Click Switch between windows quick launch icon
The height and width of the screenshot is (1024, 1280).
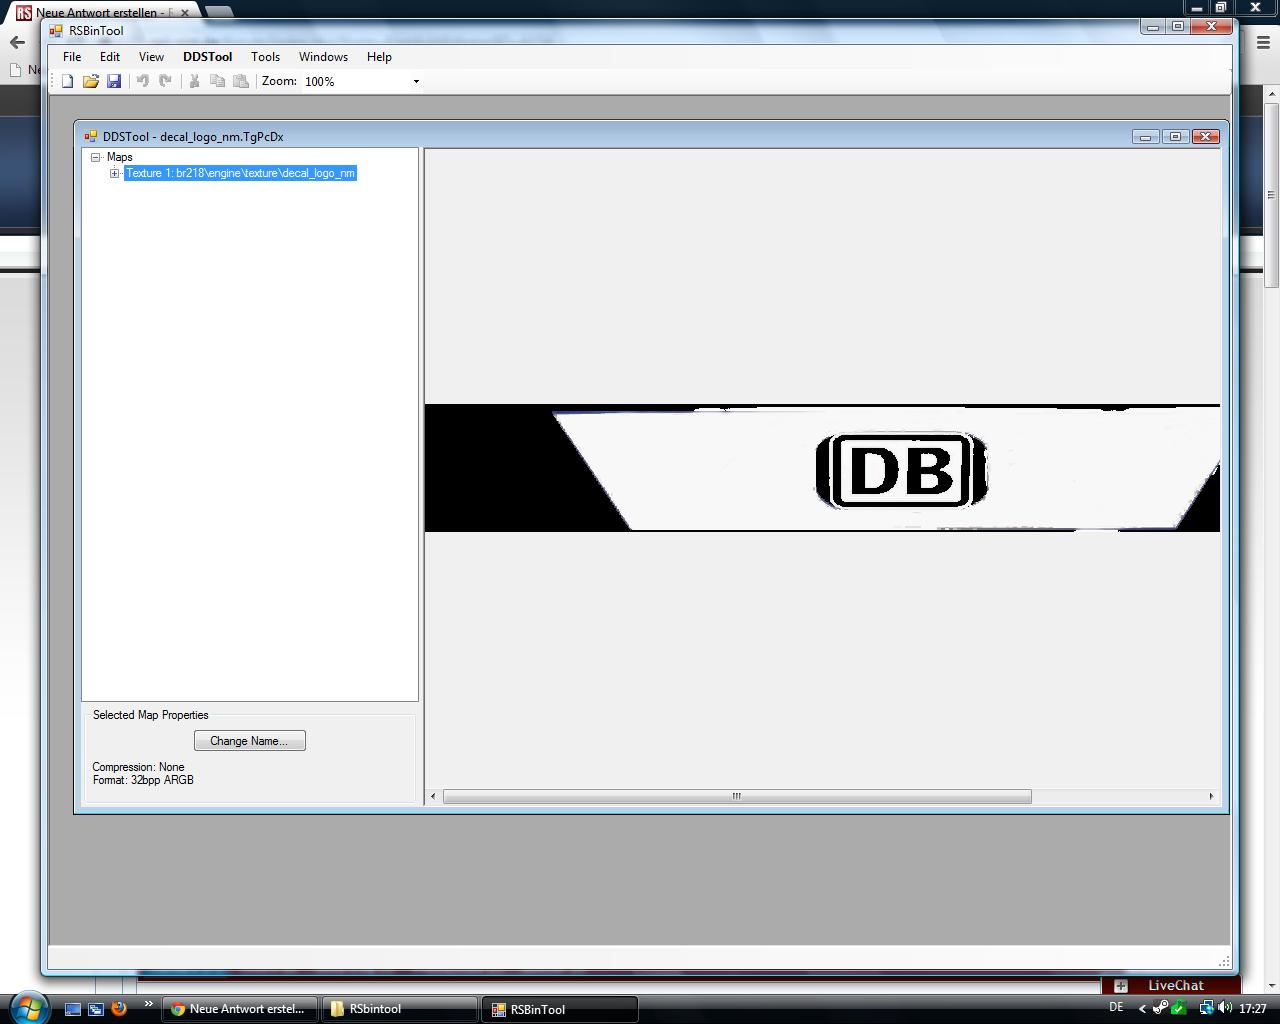pos(96,1009)
